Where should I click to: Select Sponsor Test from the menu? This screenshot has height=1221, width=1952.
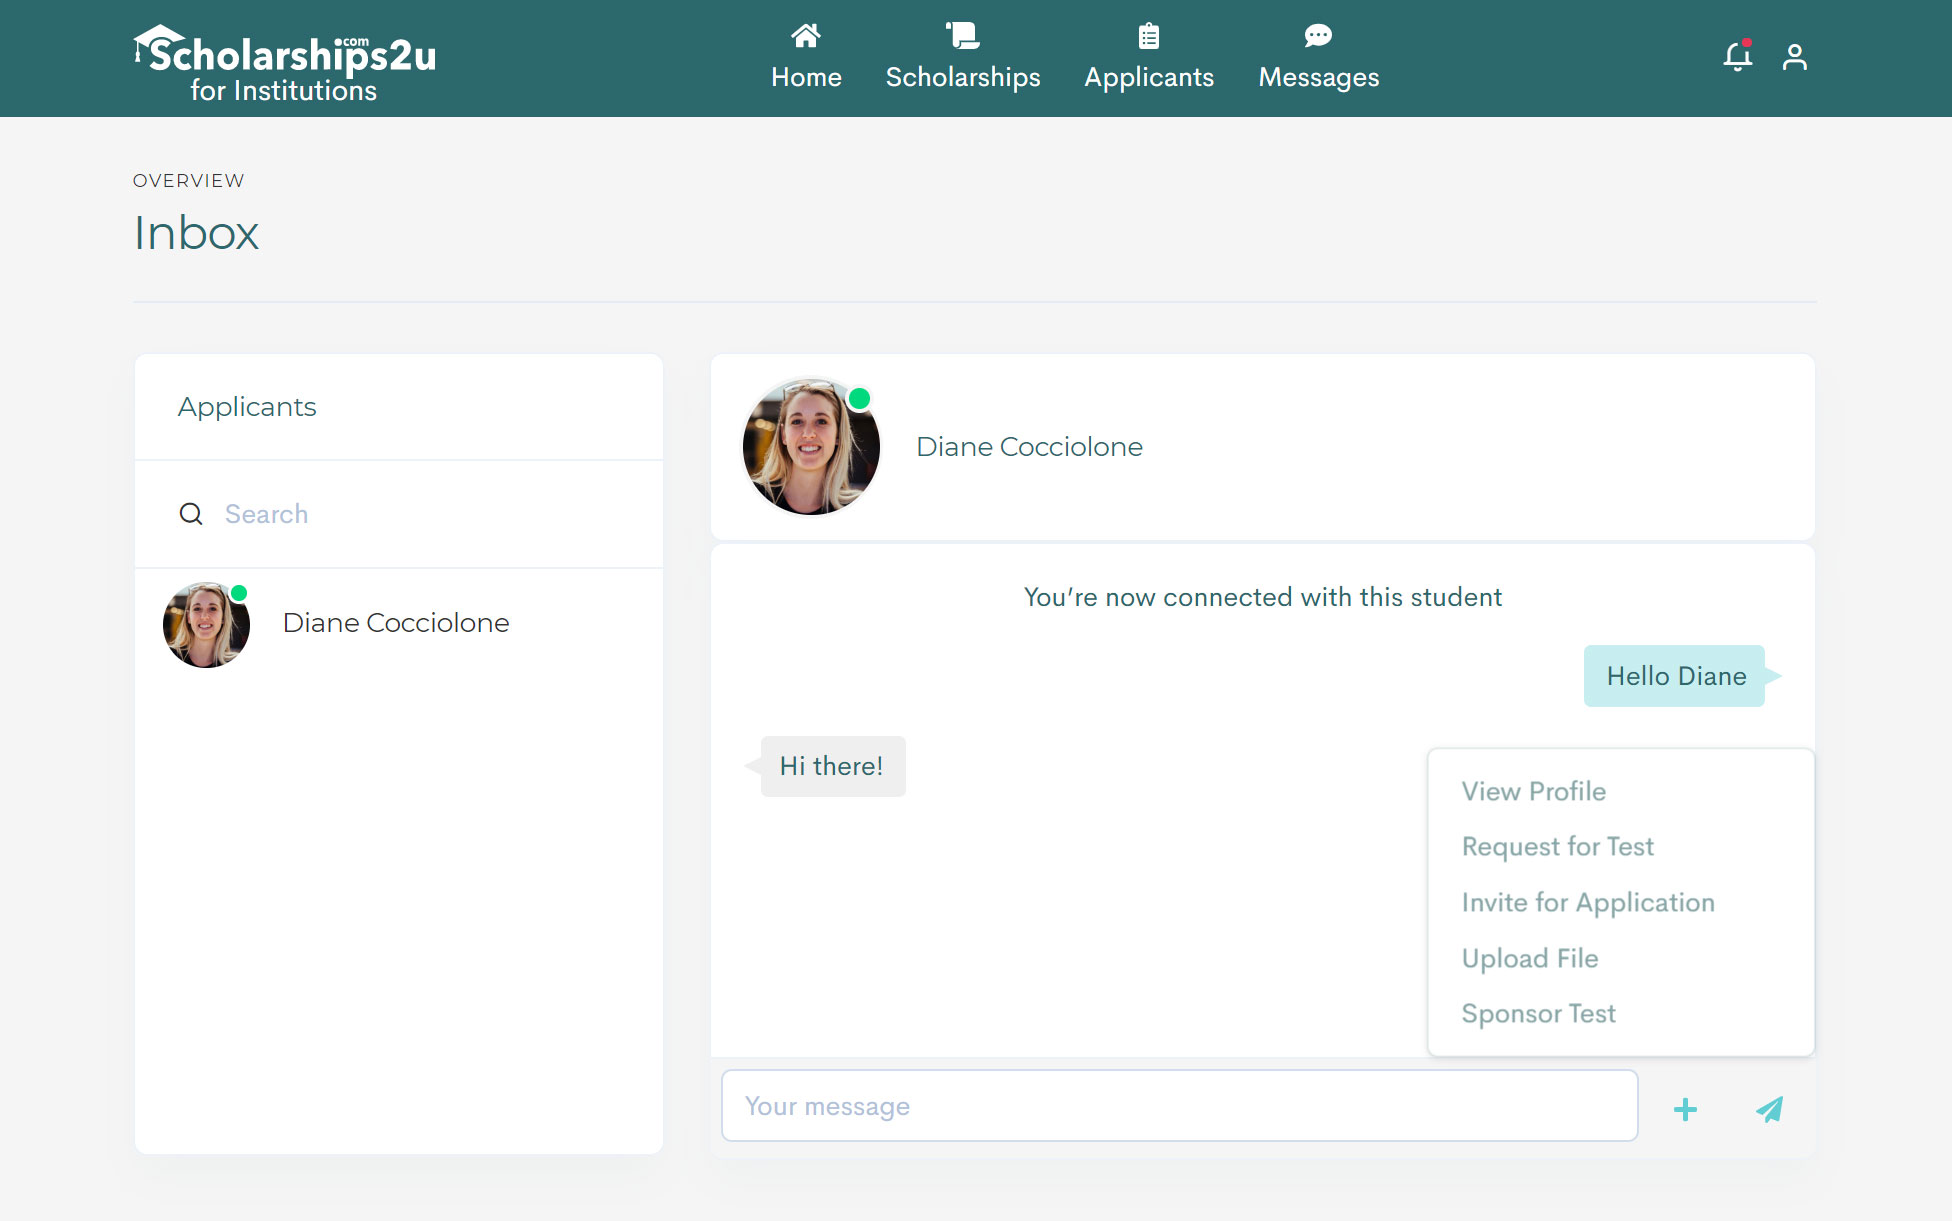click(x=1539, y=1013)
